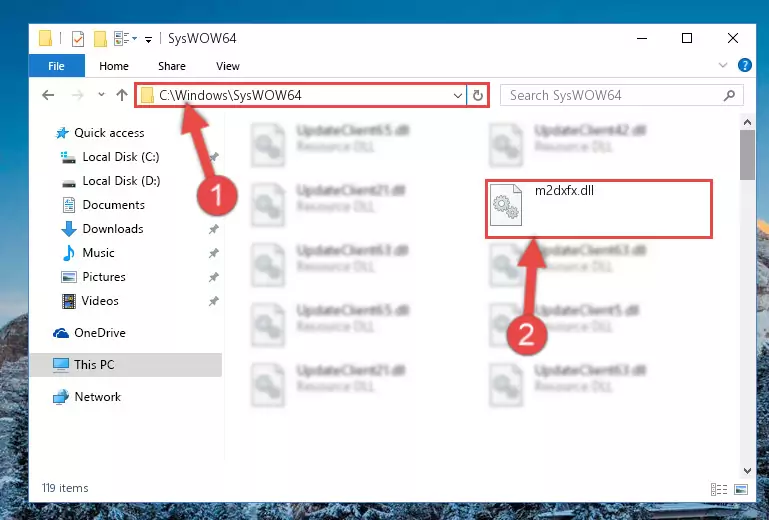The width and height of the screenshot is (769, 520).
Task: Close the SysWOW64 window
Action: [x=733, y=38]
